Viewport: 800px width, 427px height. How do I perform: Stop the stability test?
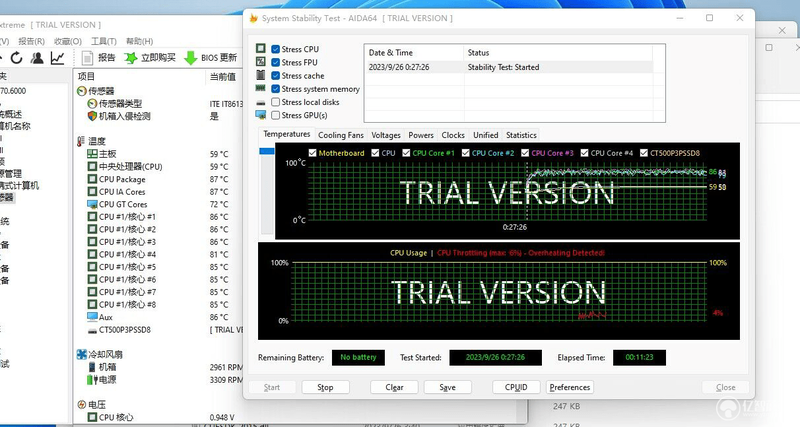[326, 387]
